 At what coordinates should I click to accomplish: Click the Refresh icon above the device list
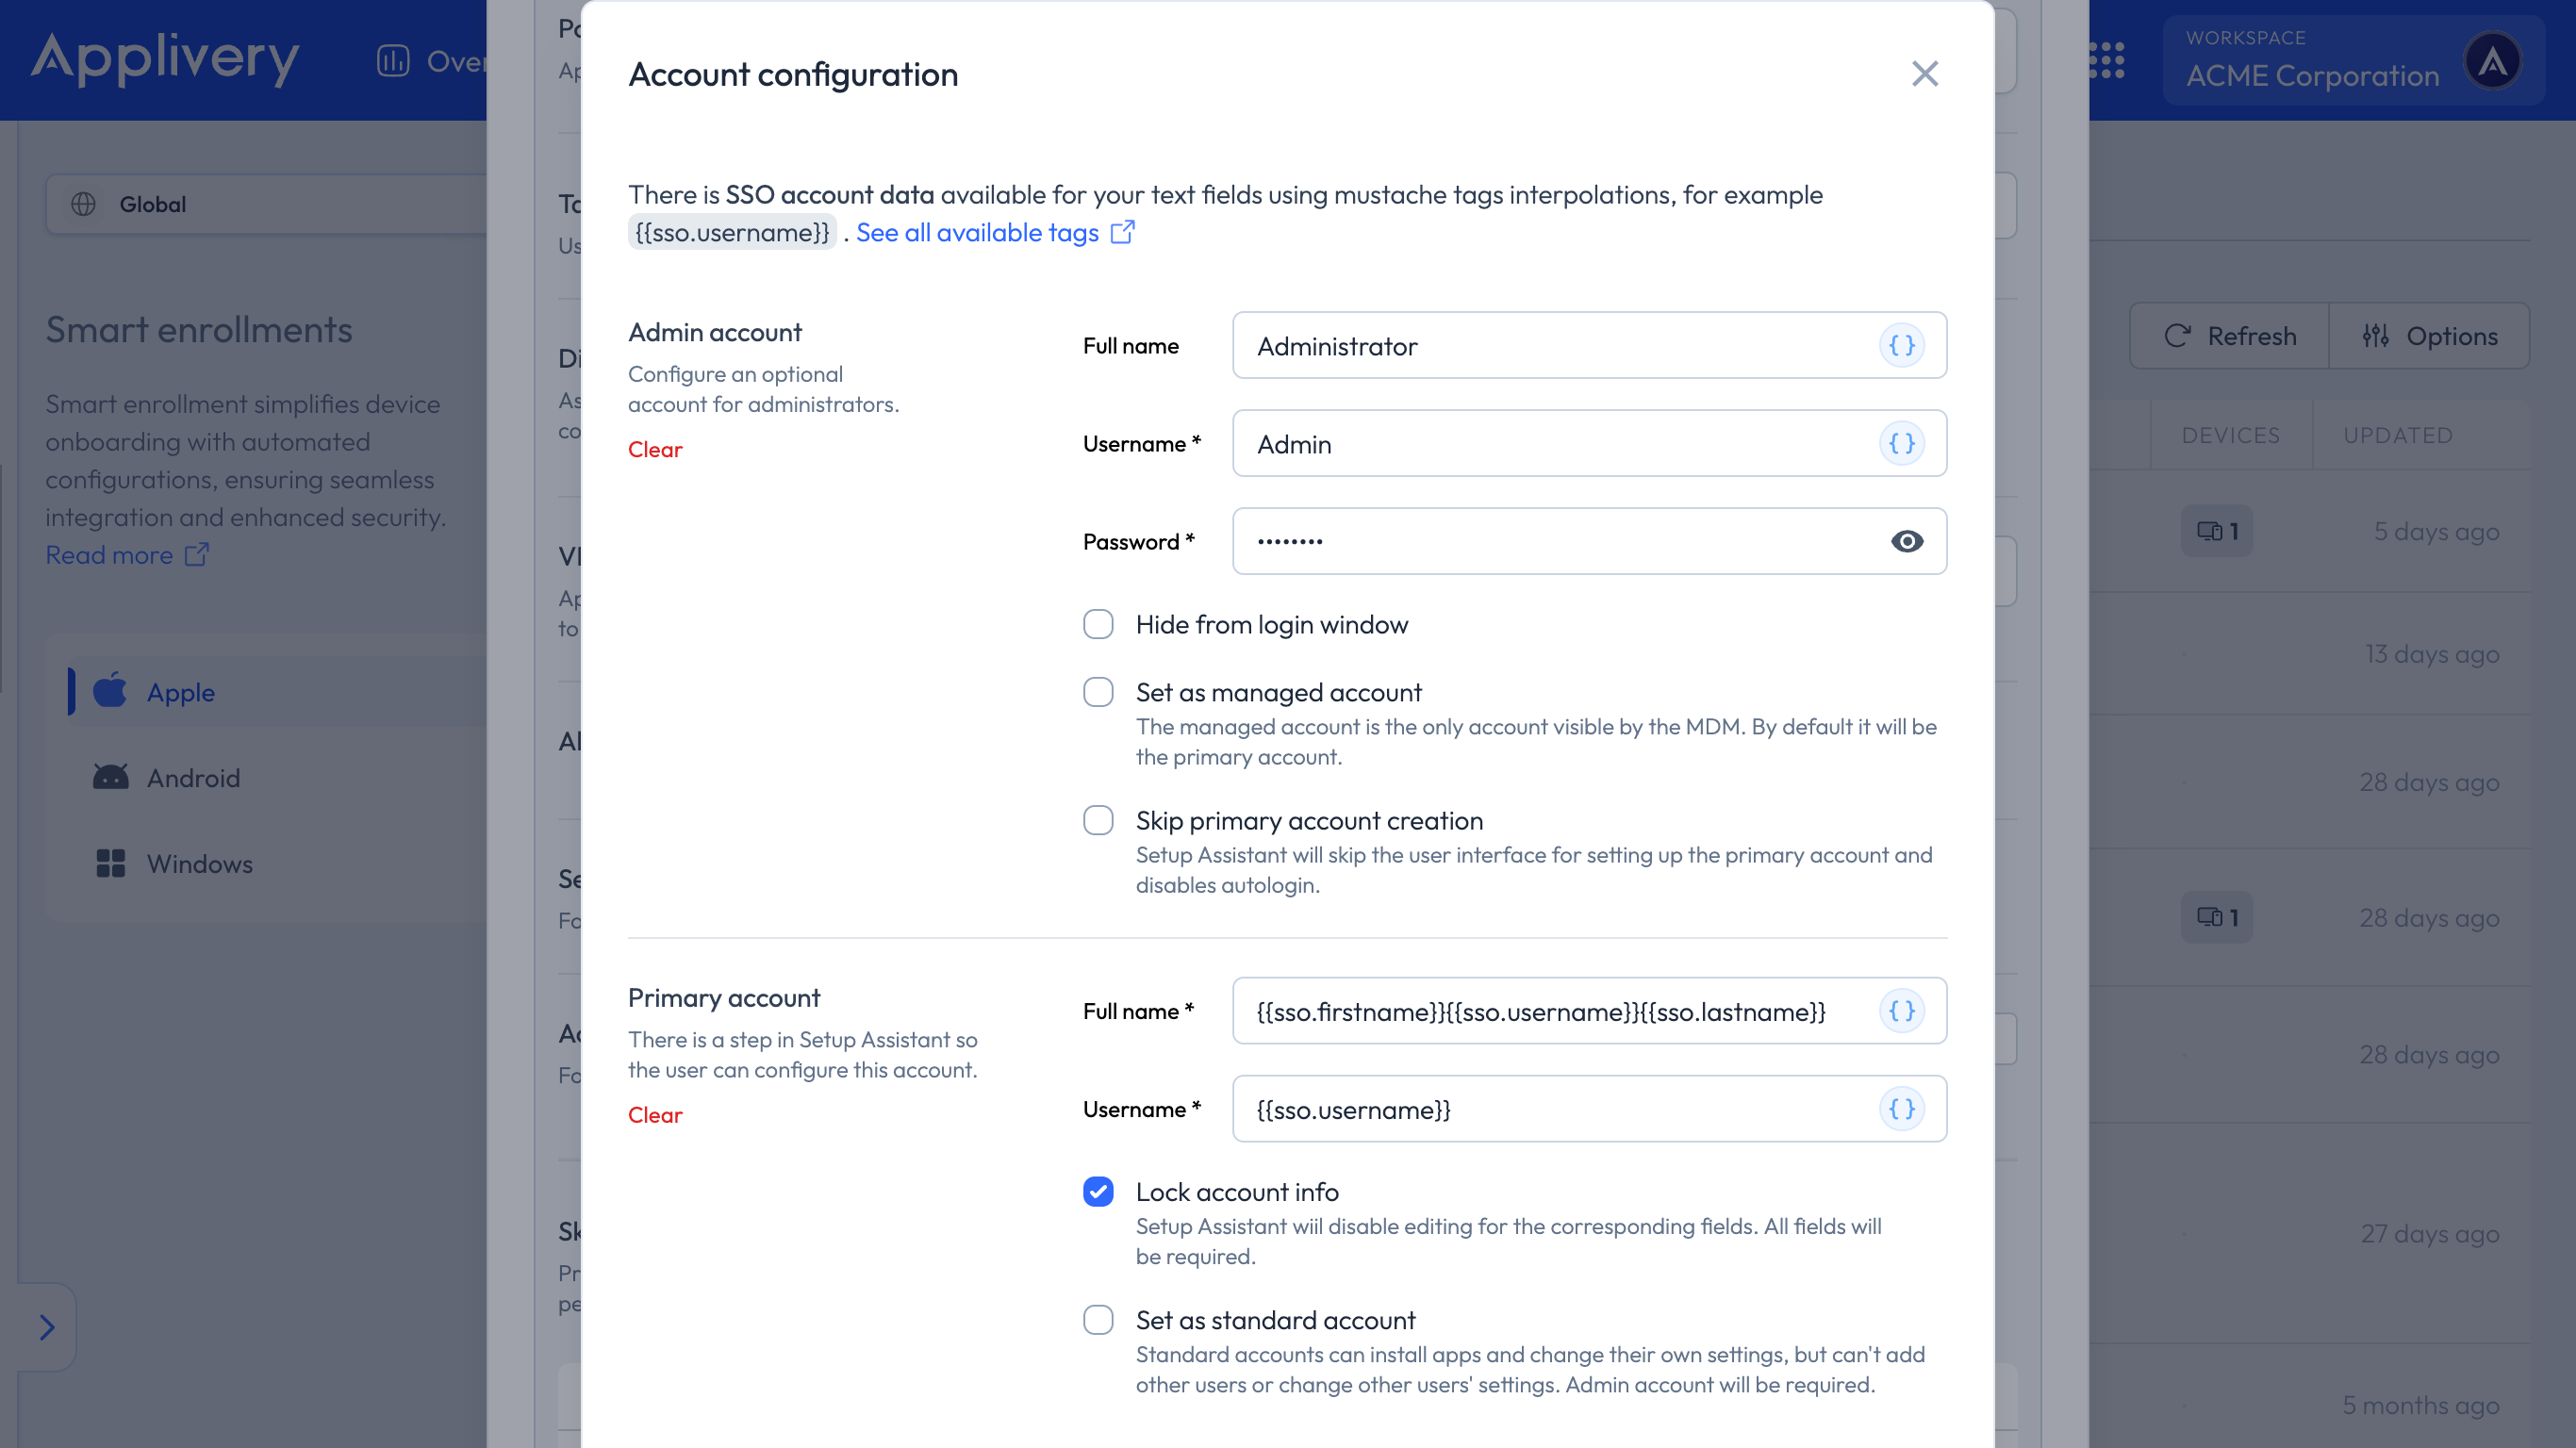pos(2178,336)
